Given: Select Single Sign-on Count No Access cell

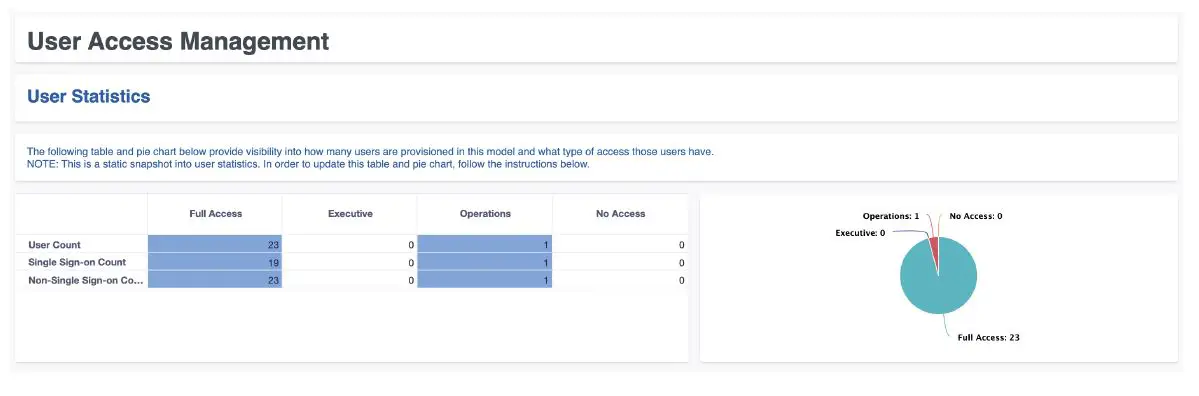Looking at the screenshot, I should click(620, 262).
